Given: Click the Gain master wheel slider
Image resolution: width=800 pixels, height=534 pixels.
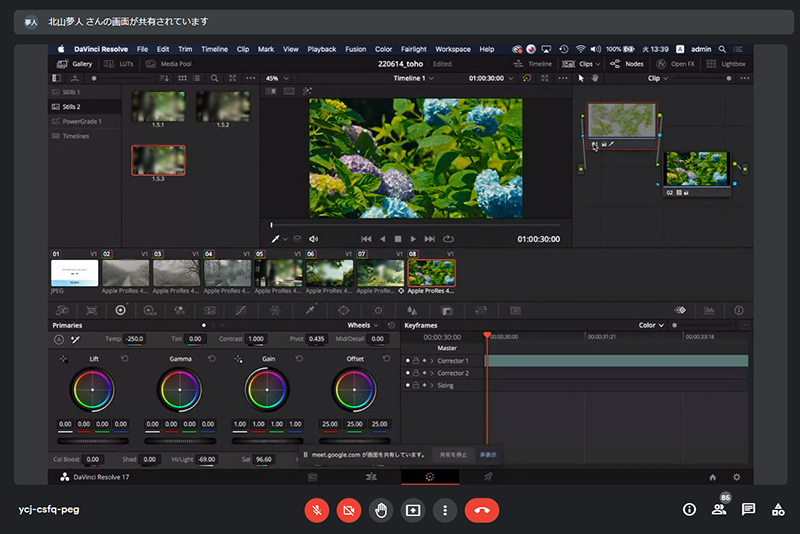Looking at the screenshot, I should point(267,441).
